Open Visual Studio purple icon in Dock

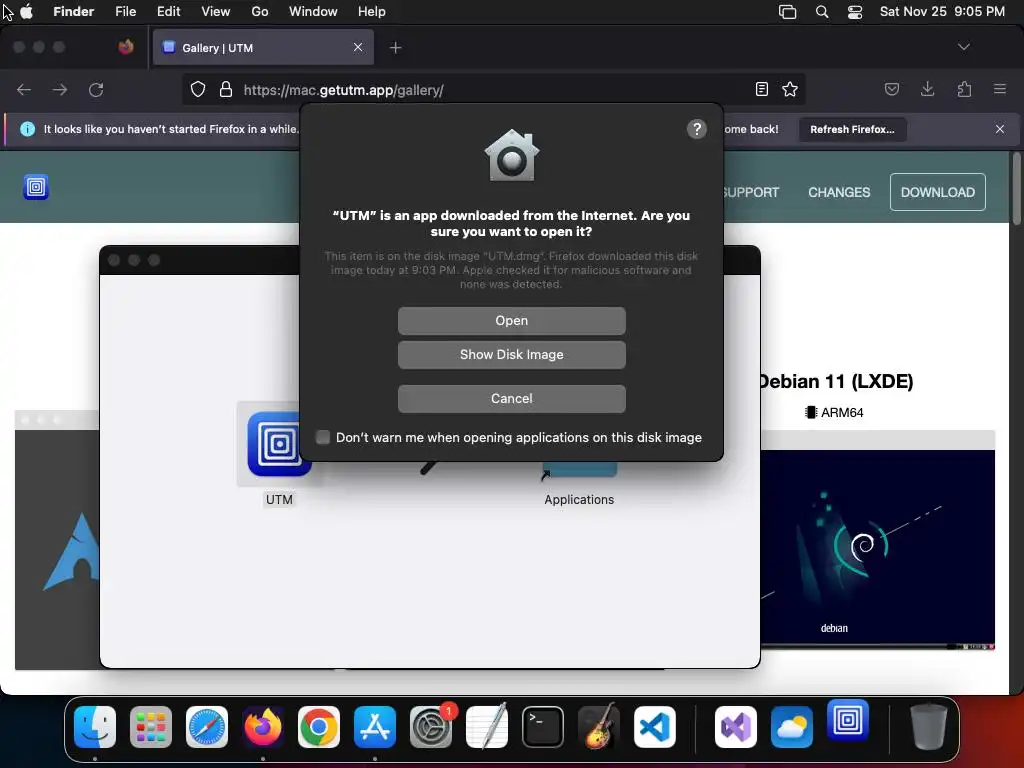[x=736, y=727]
